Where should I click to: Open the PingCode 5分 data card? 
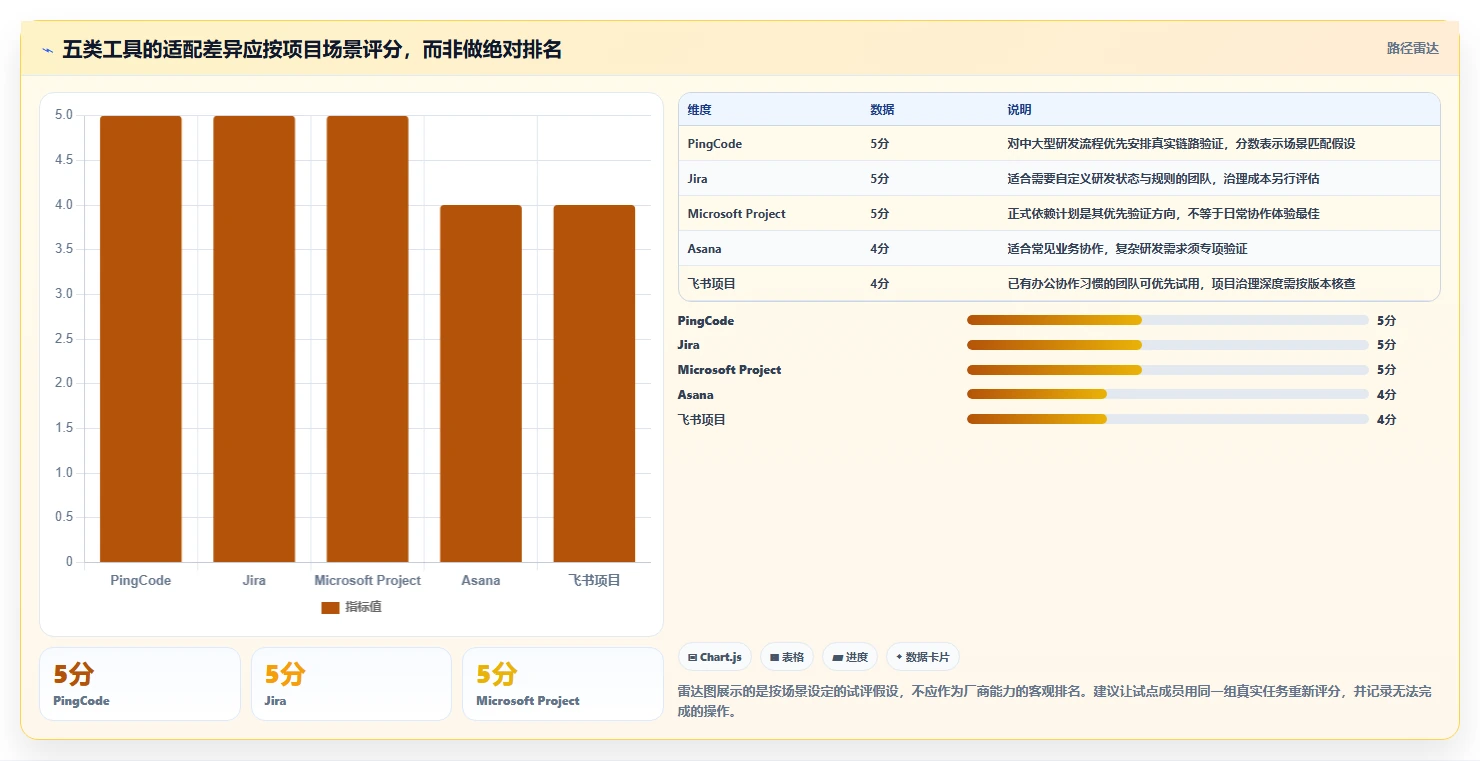pos(140,684)
